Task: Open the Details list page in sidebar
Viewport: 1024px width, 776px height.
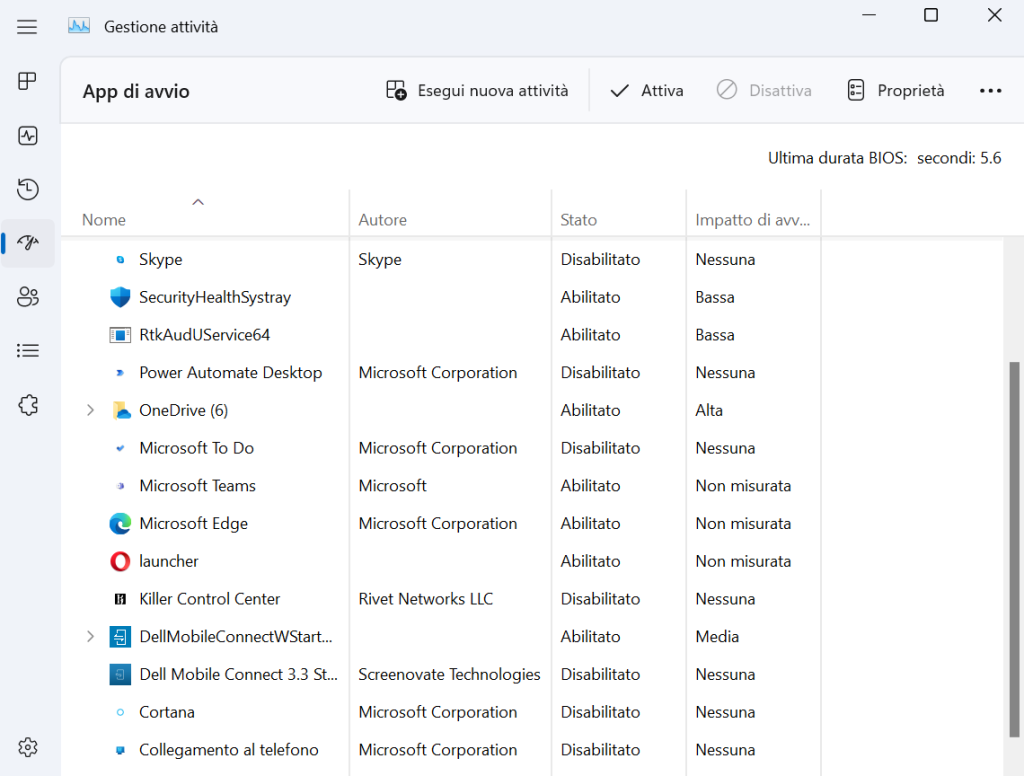Action: click(x=27, y=351)
